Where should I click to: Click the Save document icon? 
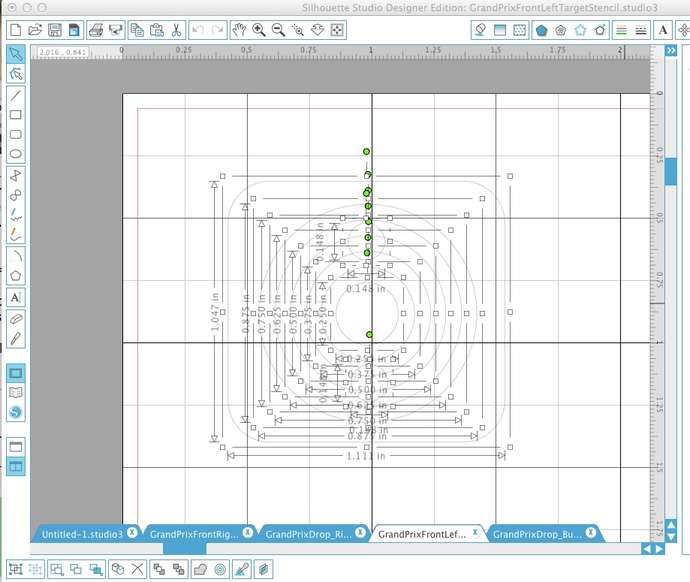tap(55, 30)
